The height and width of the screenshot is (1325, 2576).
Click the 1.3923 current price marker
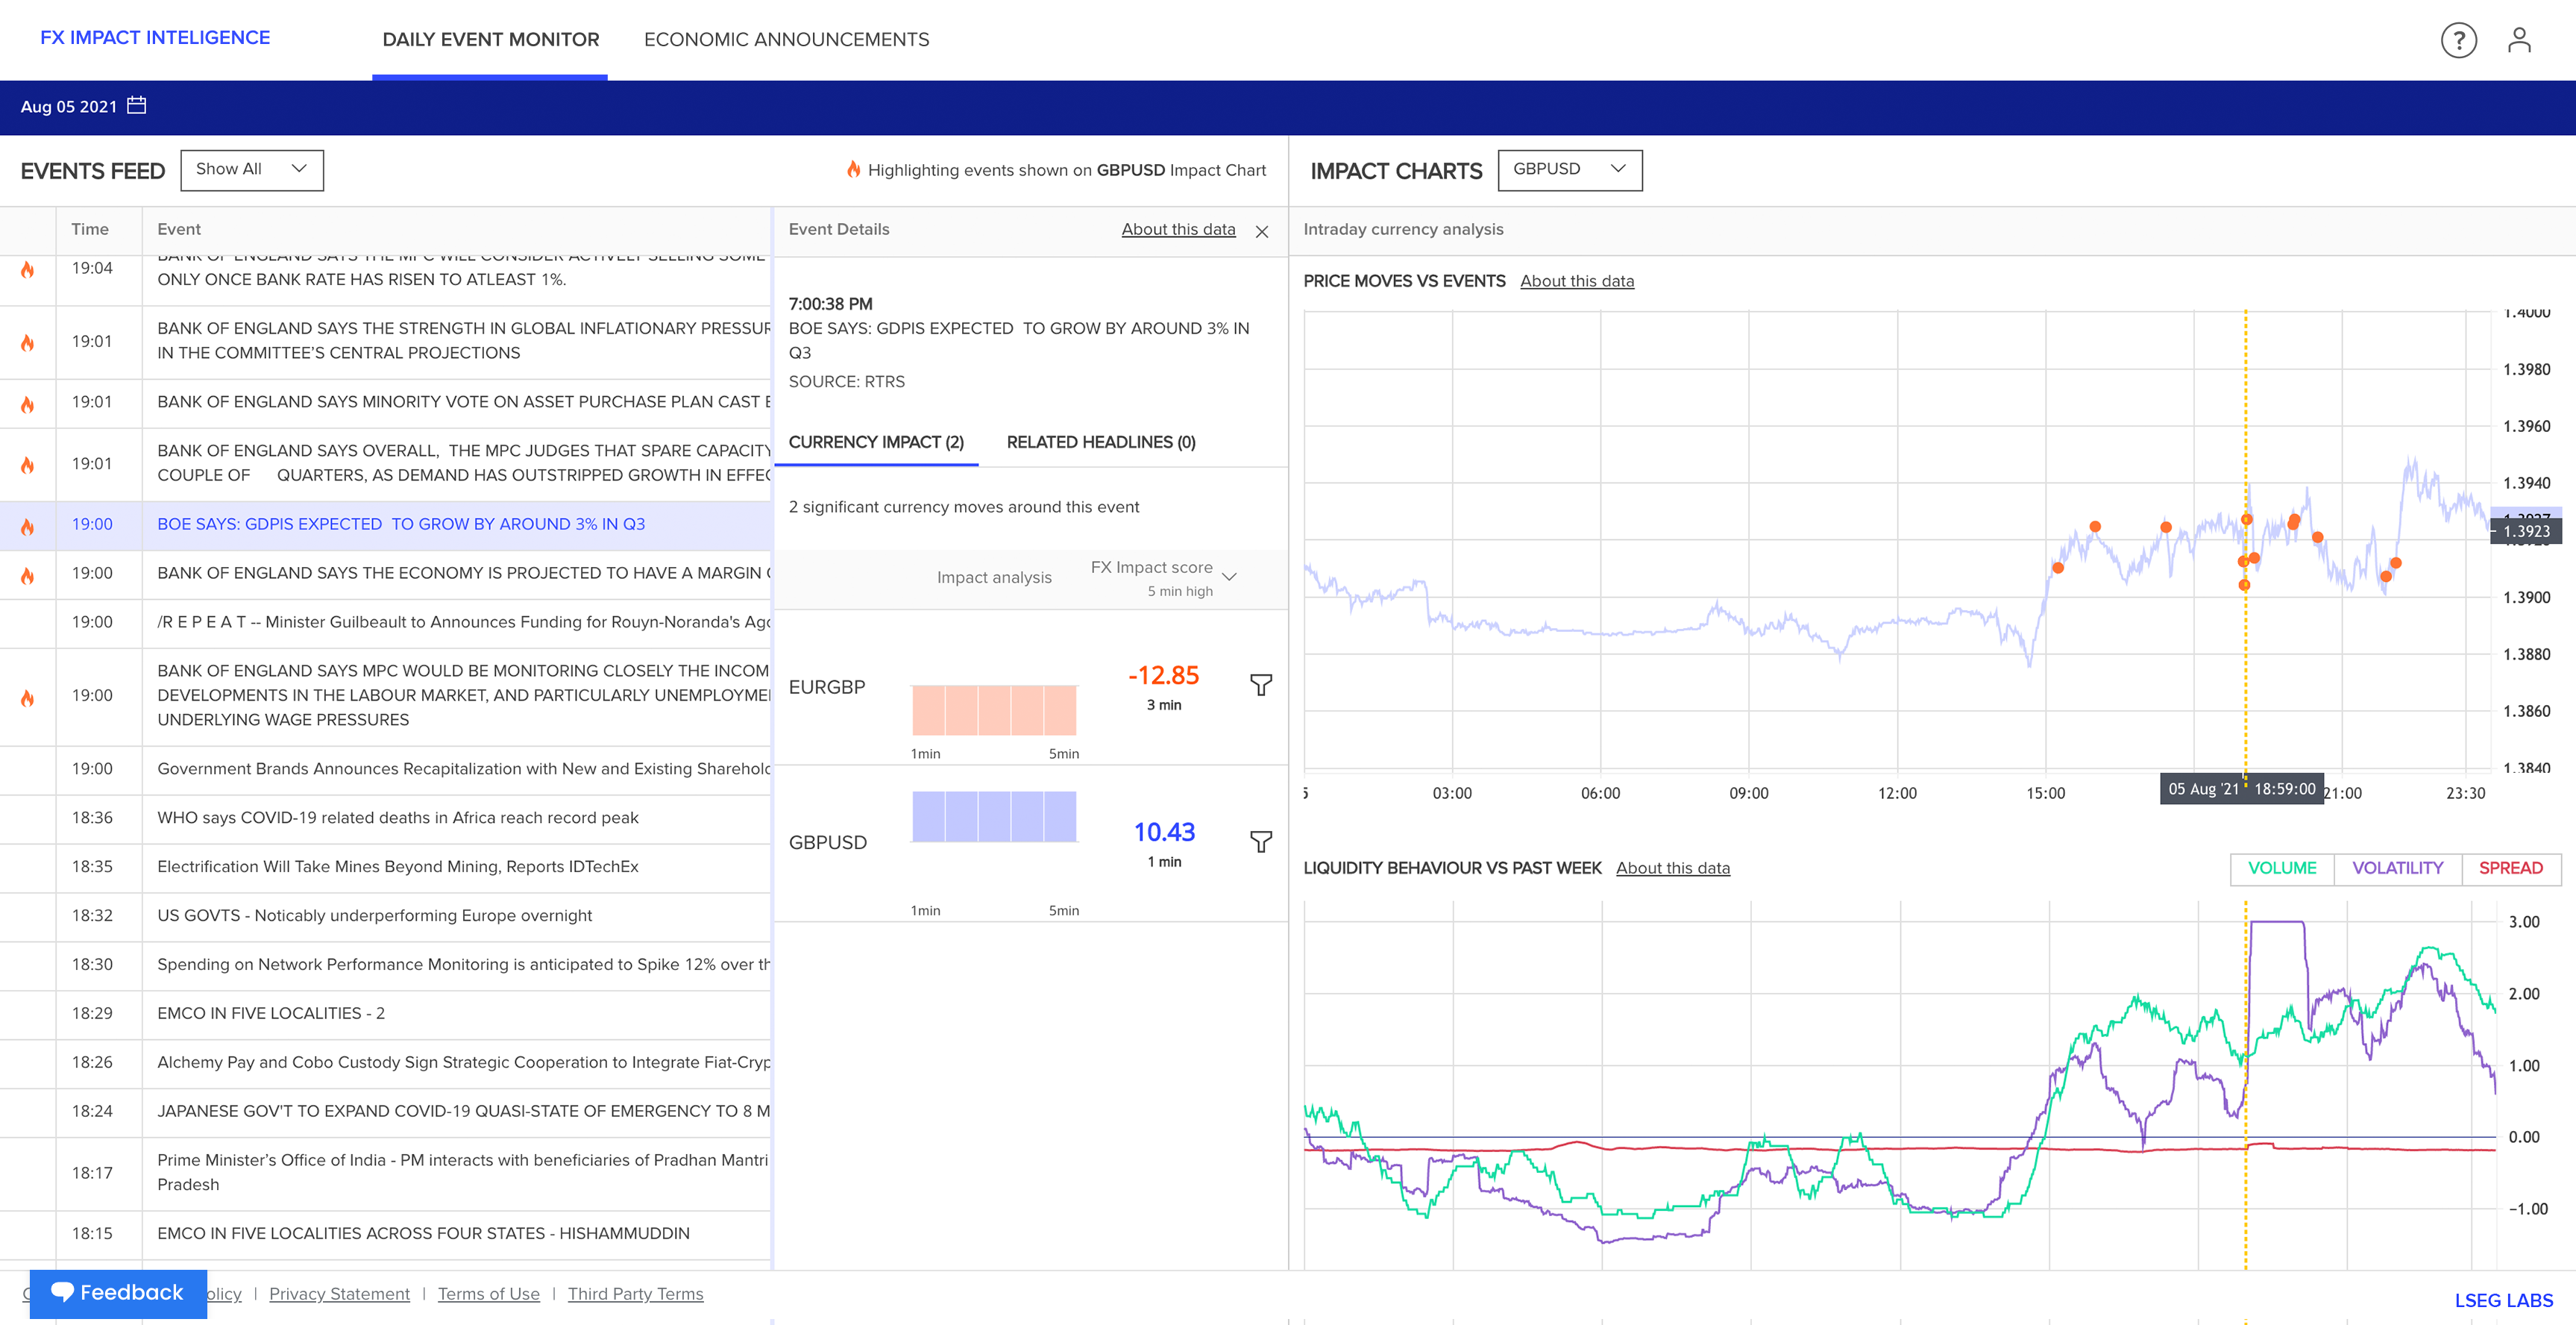(2526, 531)
